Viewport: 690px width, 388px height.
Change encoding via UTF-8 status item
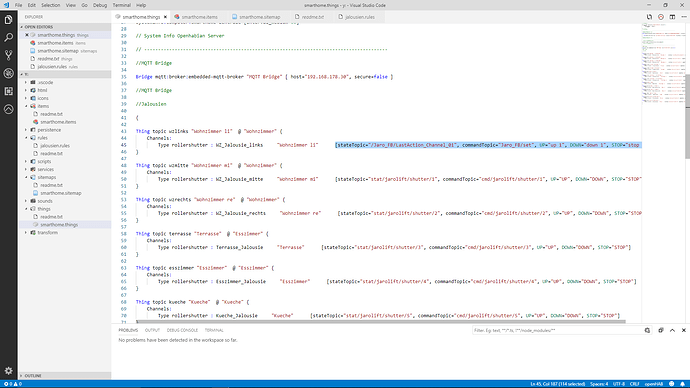click(x=619, y=384)
